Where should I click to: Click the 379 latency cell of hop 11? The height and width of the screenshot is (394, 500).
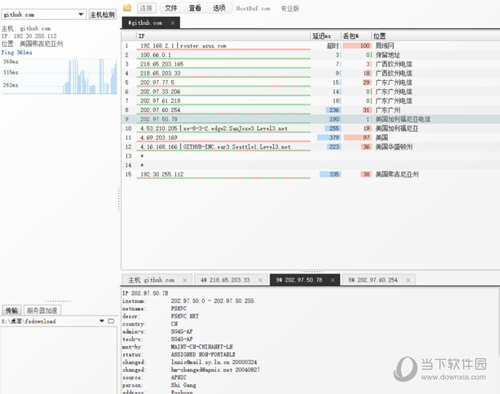pos(329,137)
